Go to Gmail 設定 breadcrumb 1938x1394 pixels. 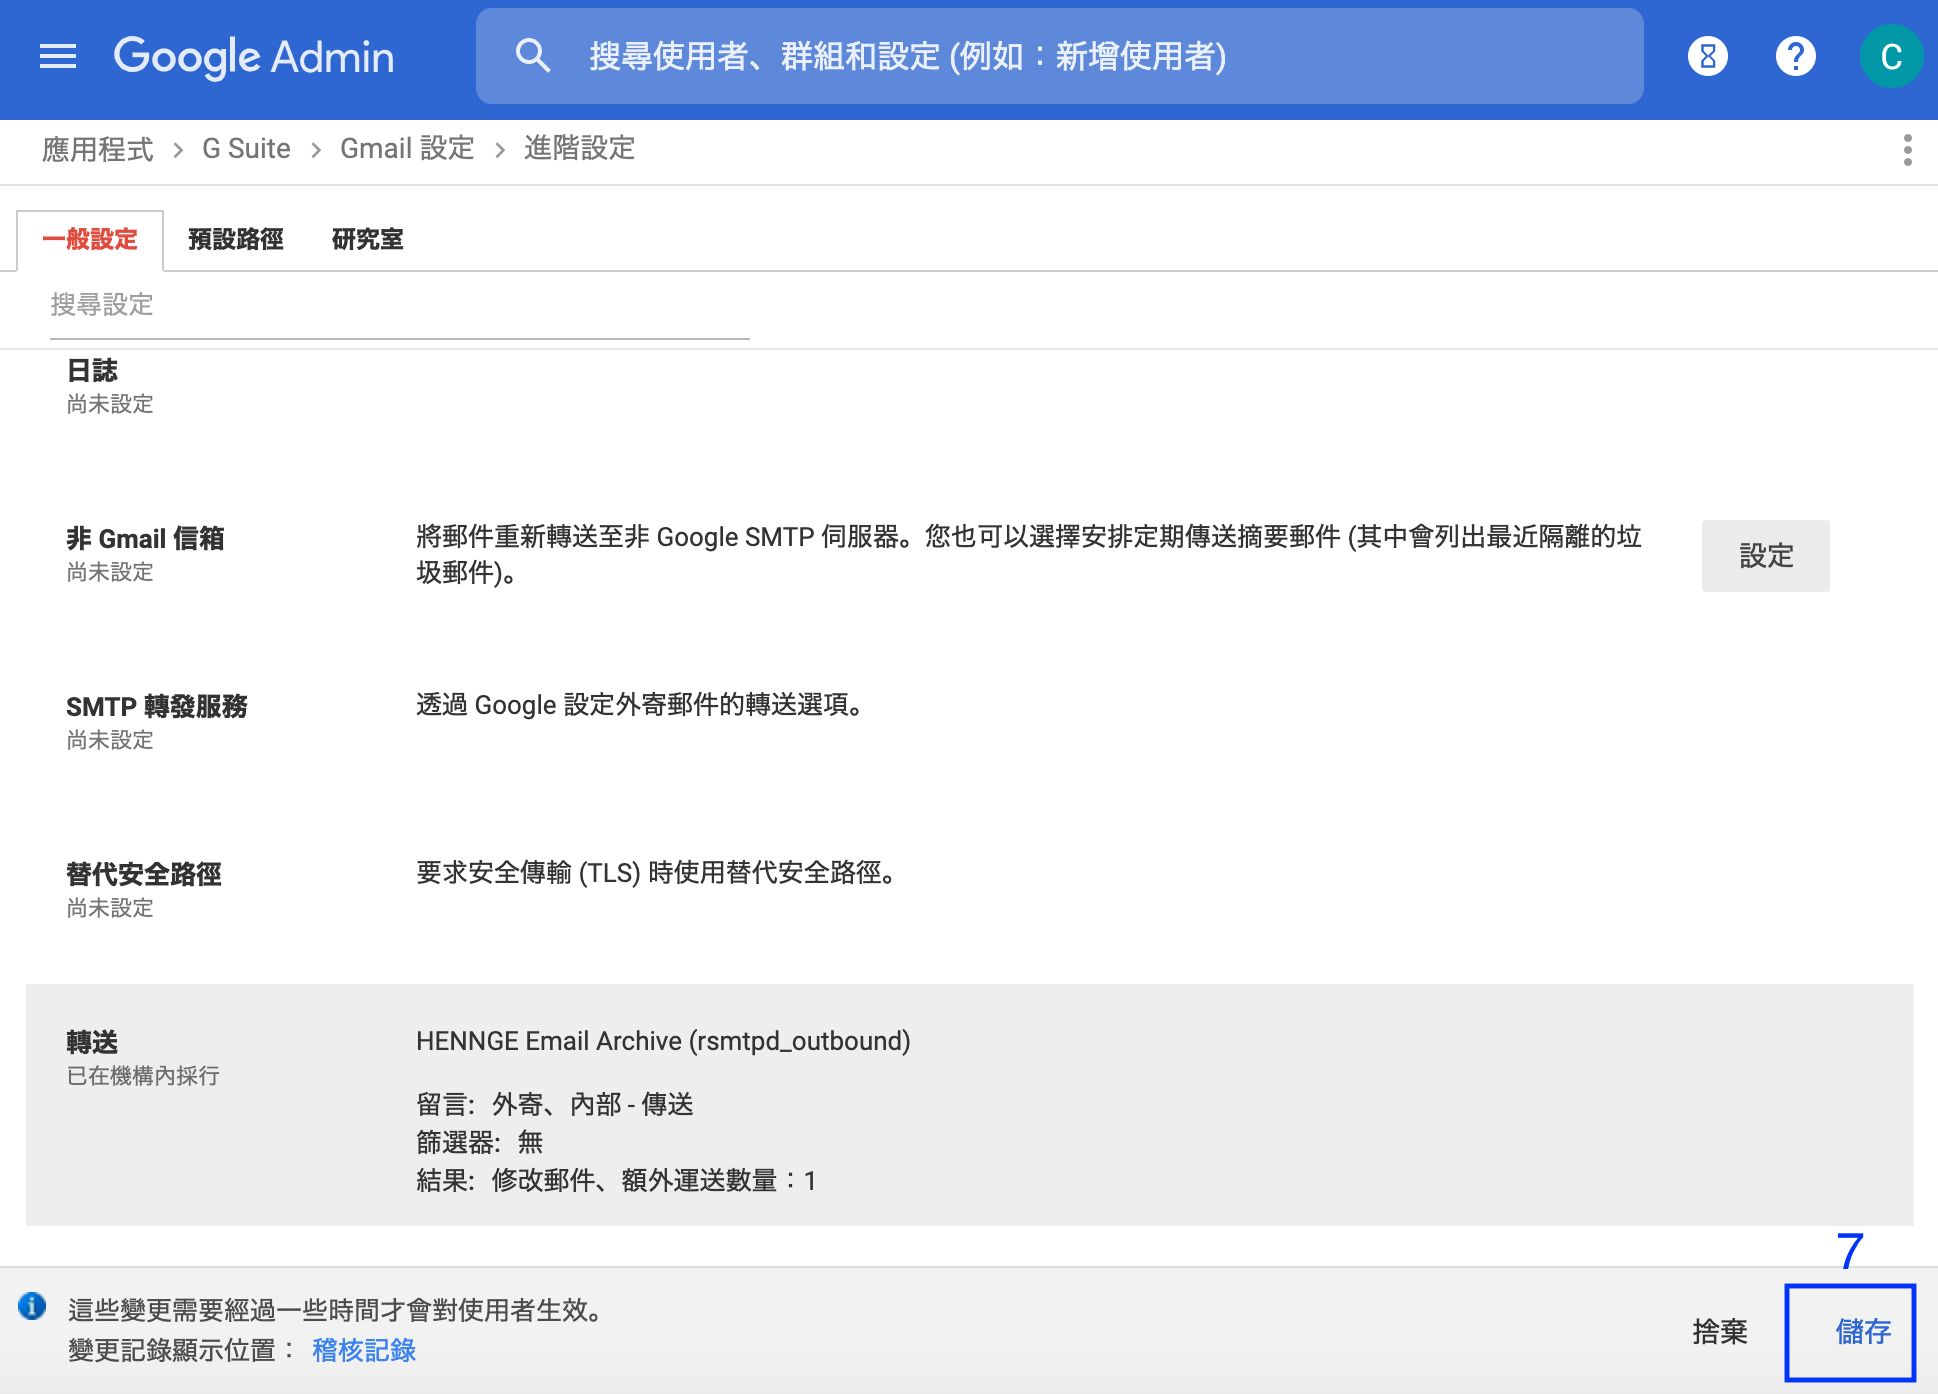click(407, 149)
